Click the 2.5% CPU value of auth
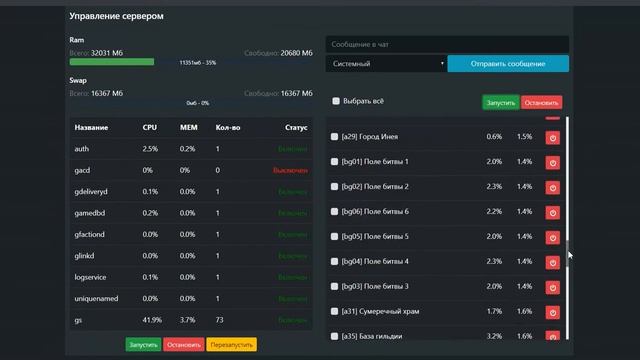This screenshot has width=640, height=360. 150,149
